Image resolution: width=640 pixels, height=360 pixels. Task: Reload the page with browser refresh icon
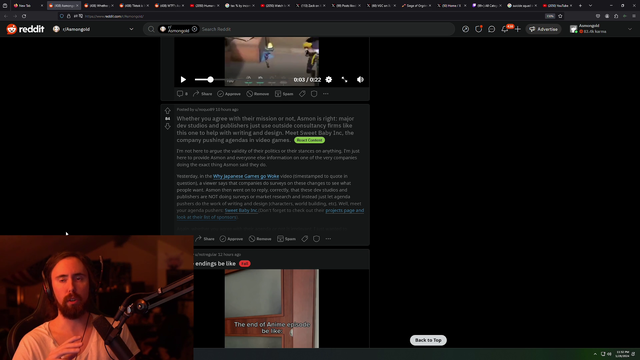[x=24, y=16]
